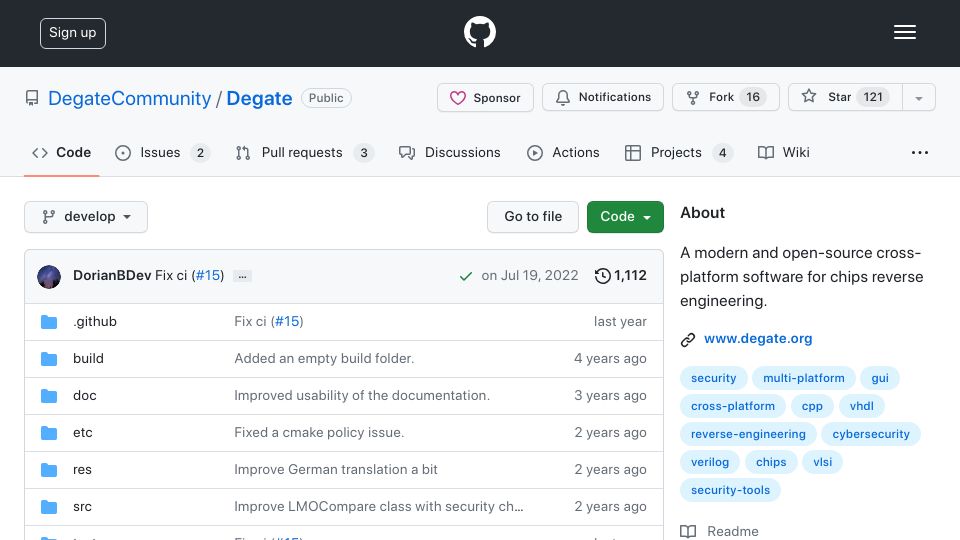Viewport: 960px width, 540px height.
Task: Open the Projects tab
Action: pyautogui.click(x=678, y=152)
